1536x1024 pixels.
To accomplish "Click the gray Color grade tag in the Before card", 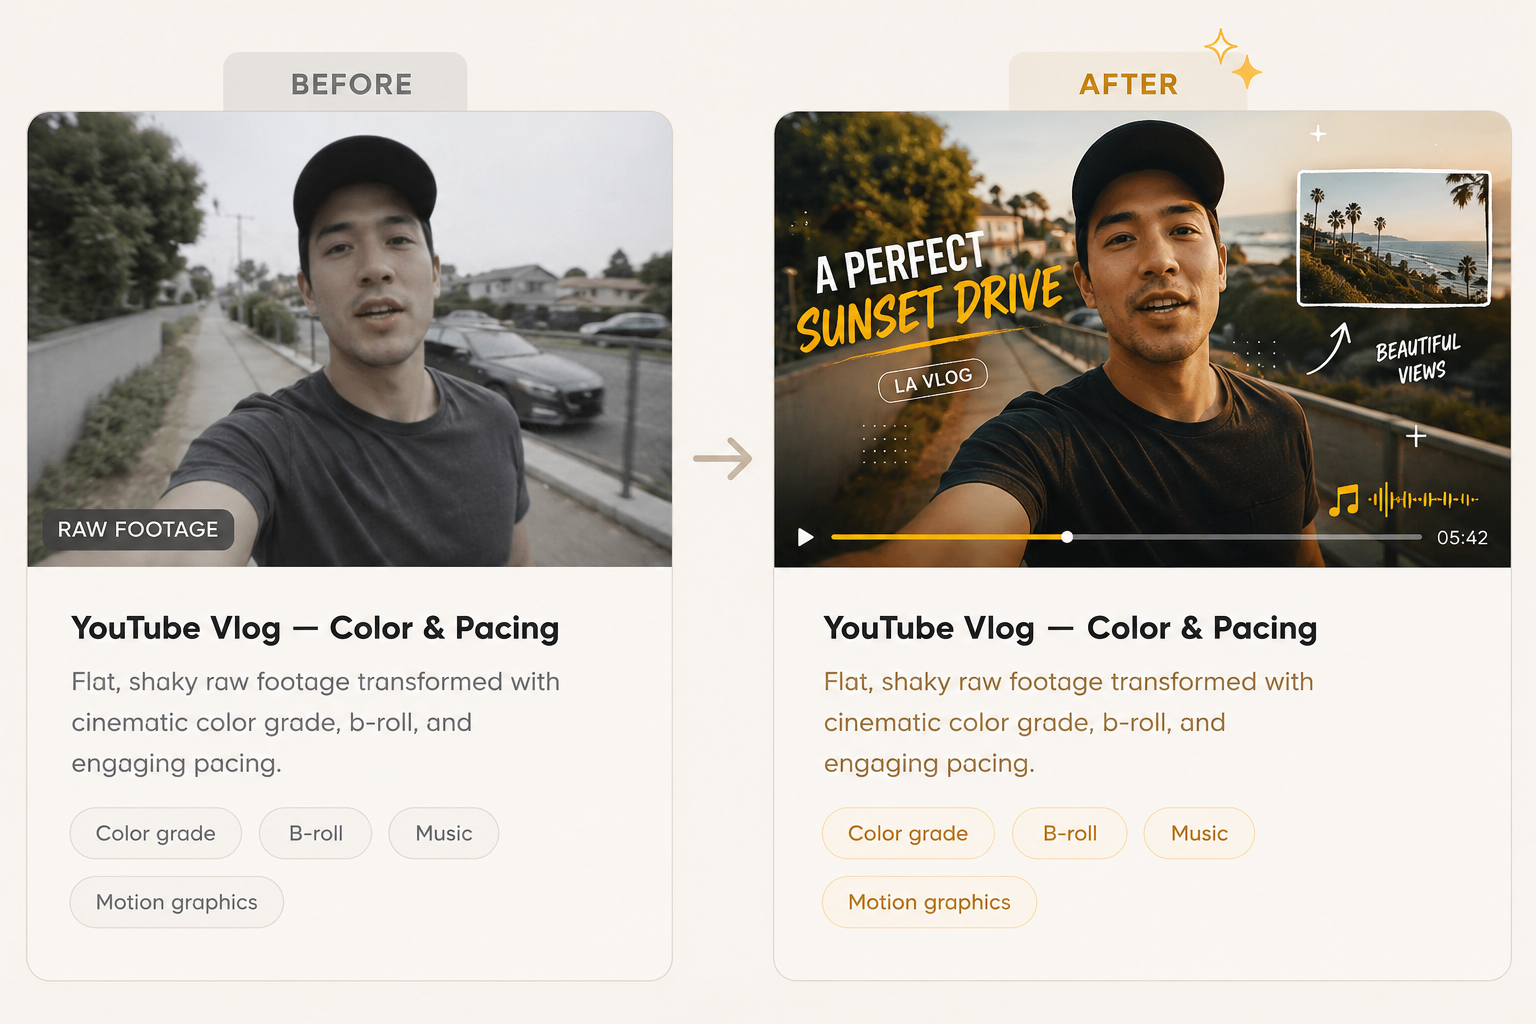I will pos(156,833).
